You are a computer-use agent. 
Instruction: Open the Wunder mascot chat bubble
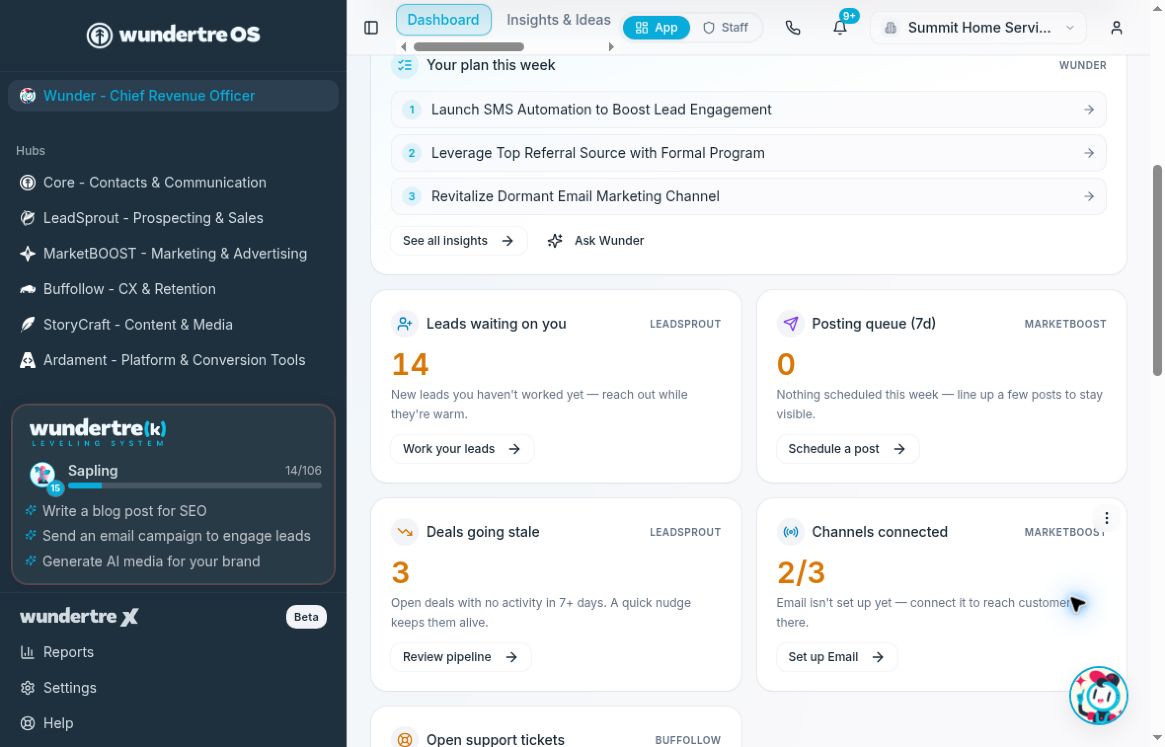coord(1098,695)
